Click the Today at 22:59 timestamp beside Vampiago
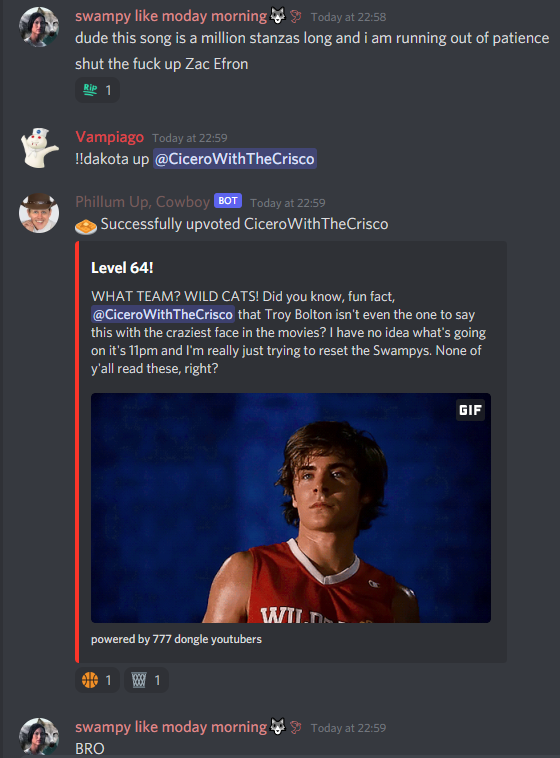 pos(190,138)
